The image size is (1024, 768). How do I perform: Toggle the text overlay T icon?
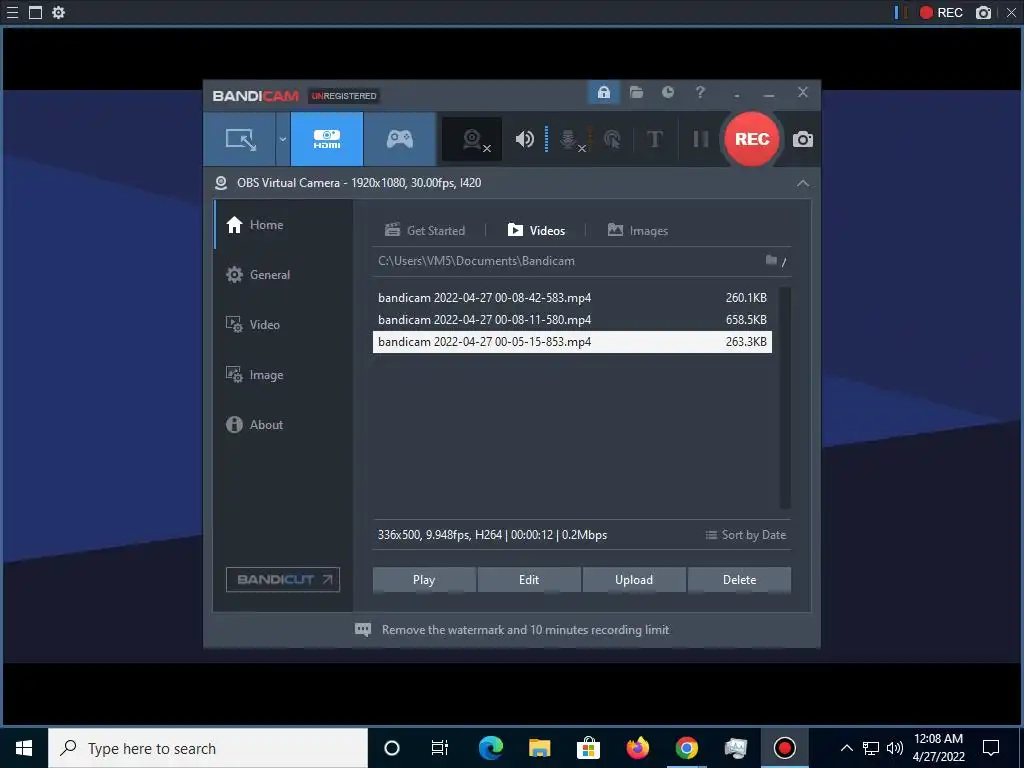pyautogui.click(x=654, y=139)
